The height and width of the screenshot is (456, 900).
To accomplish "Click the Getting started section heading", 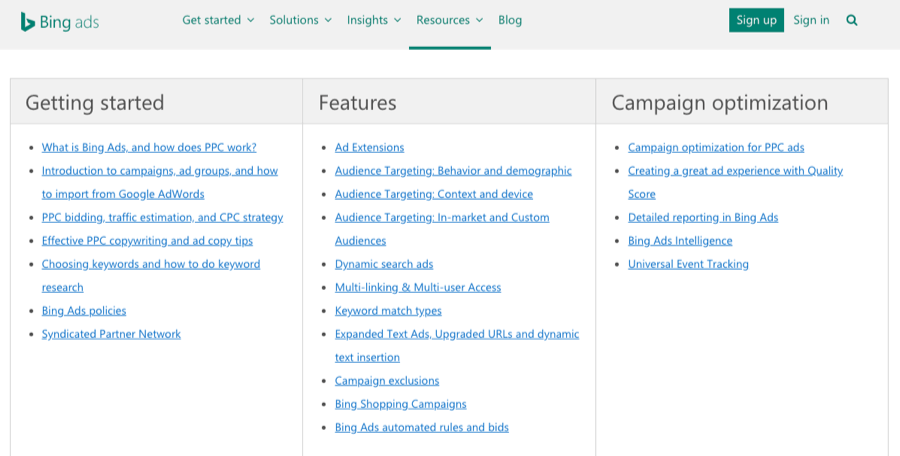I will point(95,102).
